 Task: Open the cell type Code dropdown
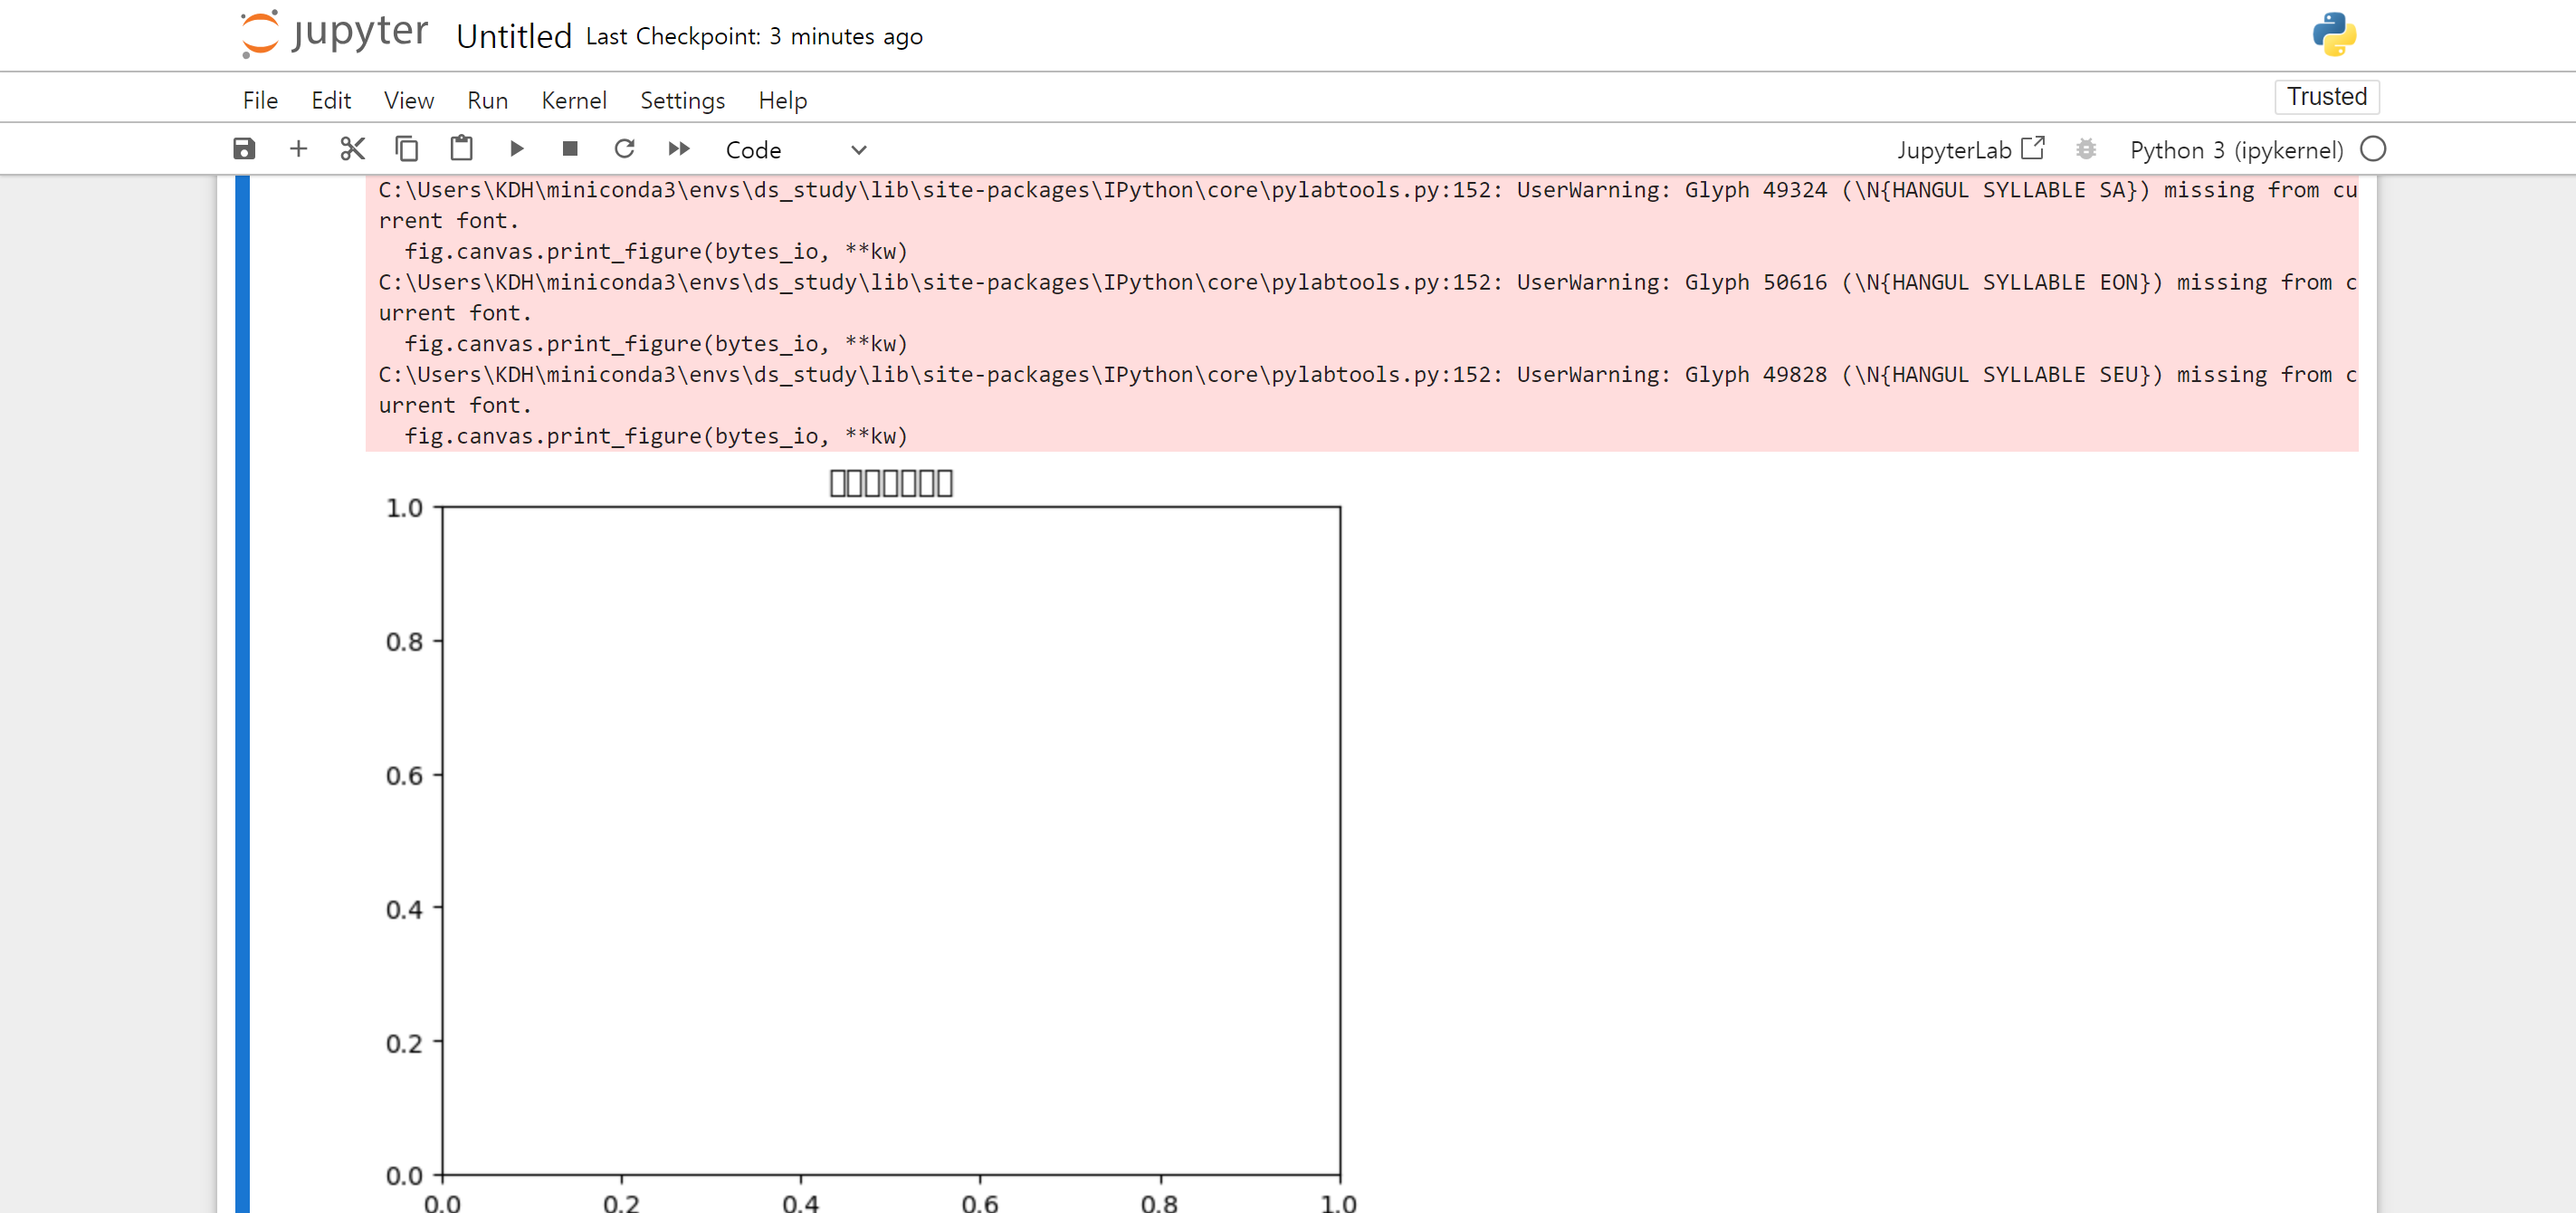pyautogui.click(x=795, y=150)
